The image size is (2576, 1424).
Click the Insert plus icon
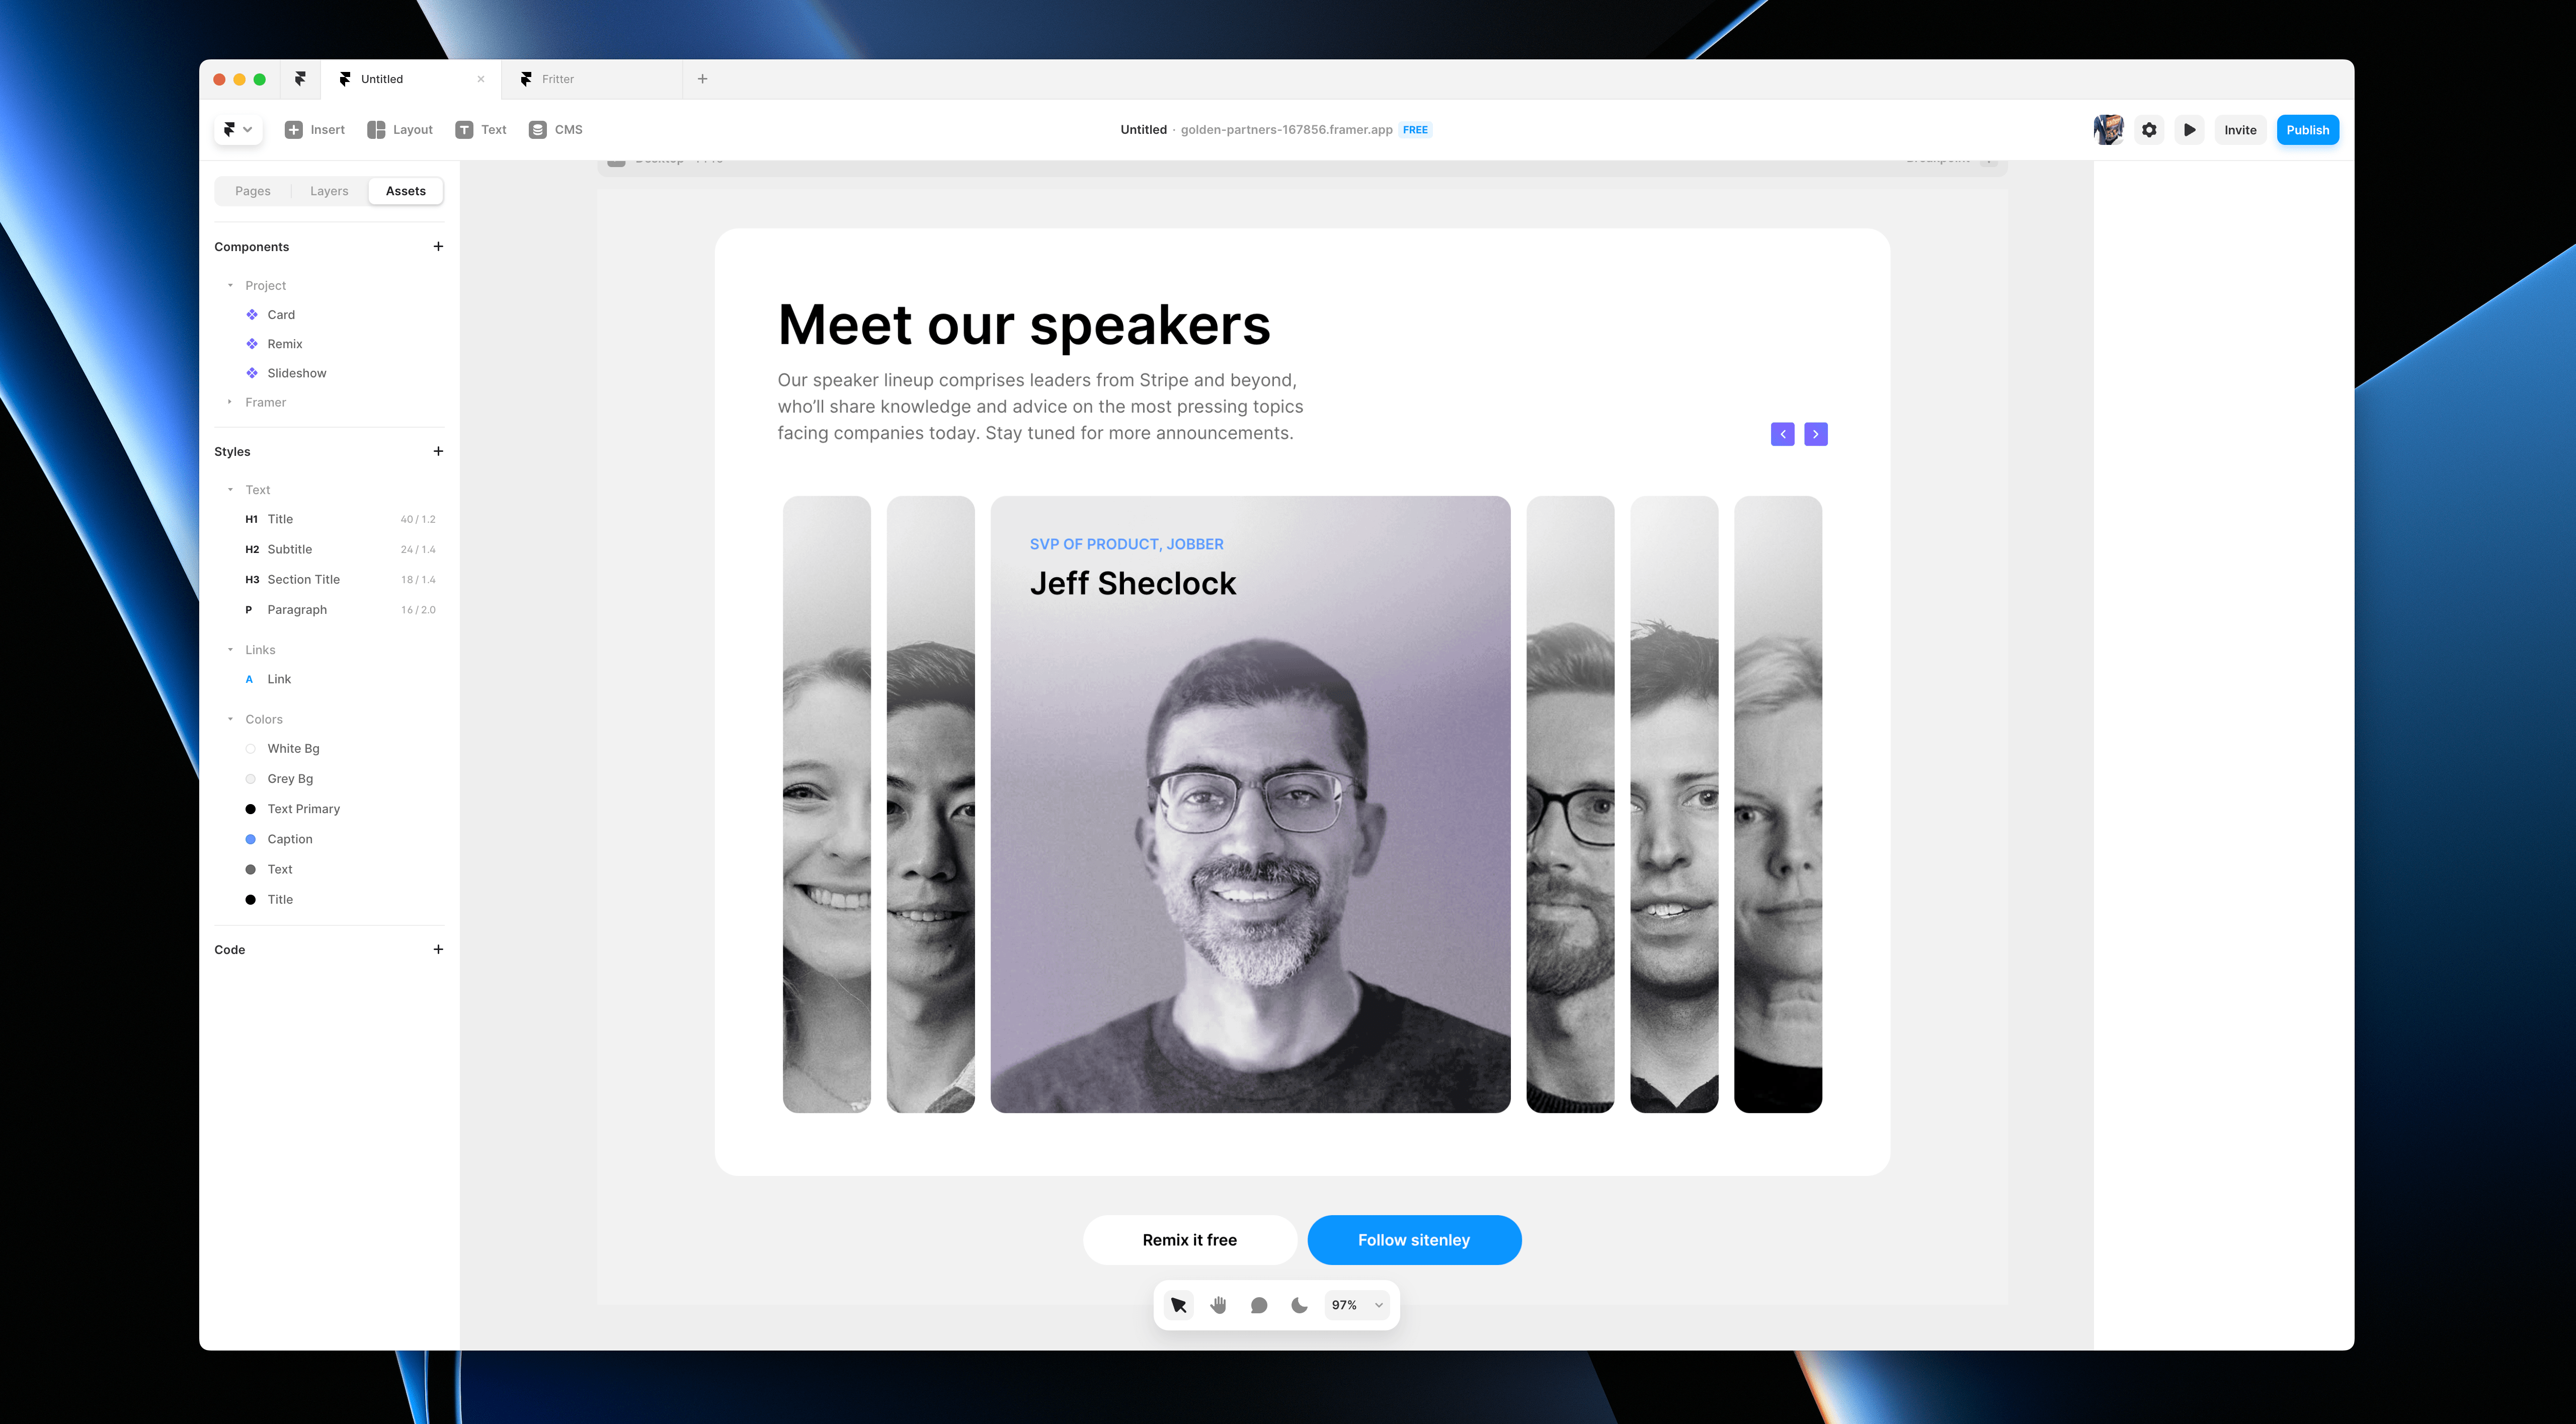[x=294, y=130]
